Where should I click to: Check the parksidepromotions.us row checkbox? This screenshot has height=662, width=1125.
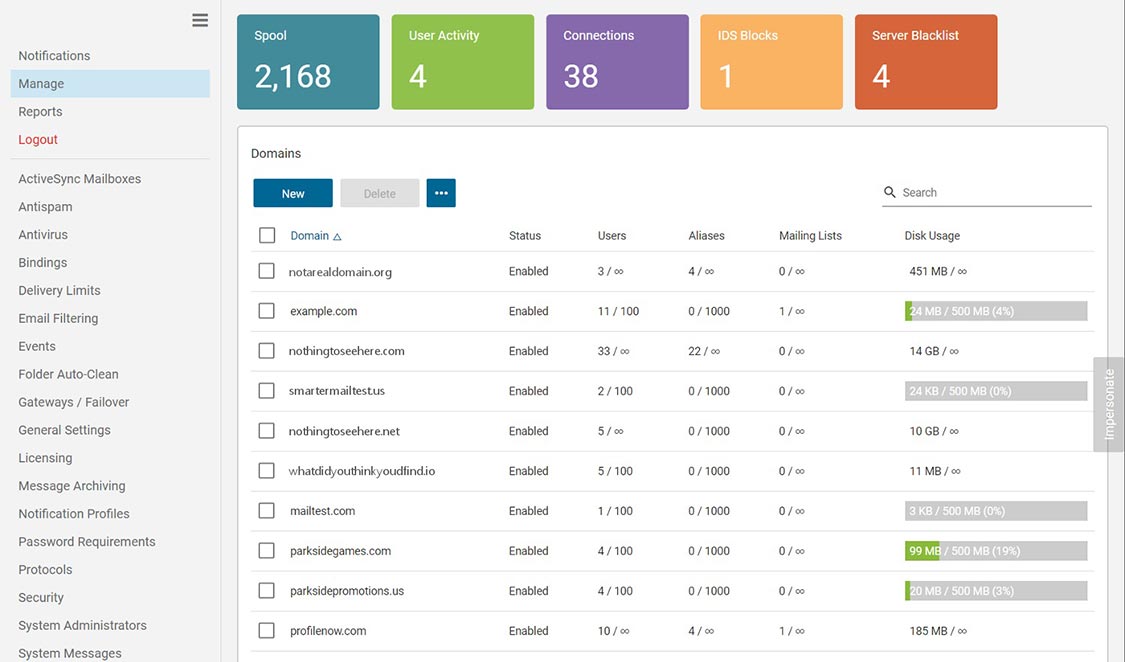[x=266, y=591]
